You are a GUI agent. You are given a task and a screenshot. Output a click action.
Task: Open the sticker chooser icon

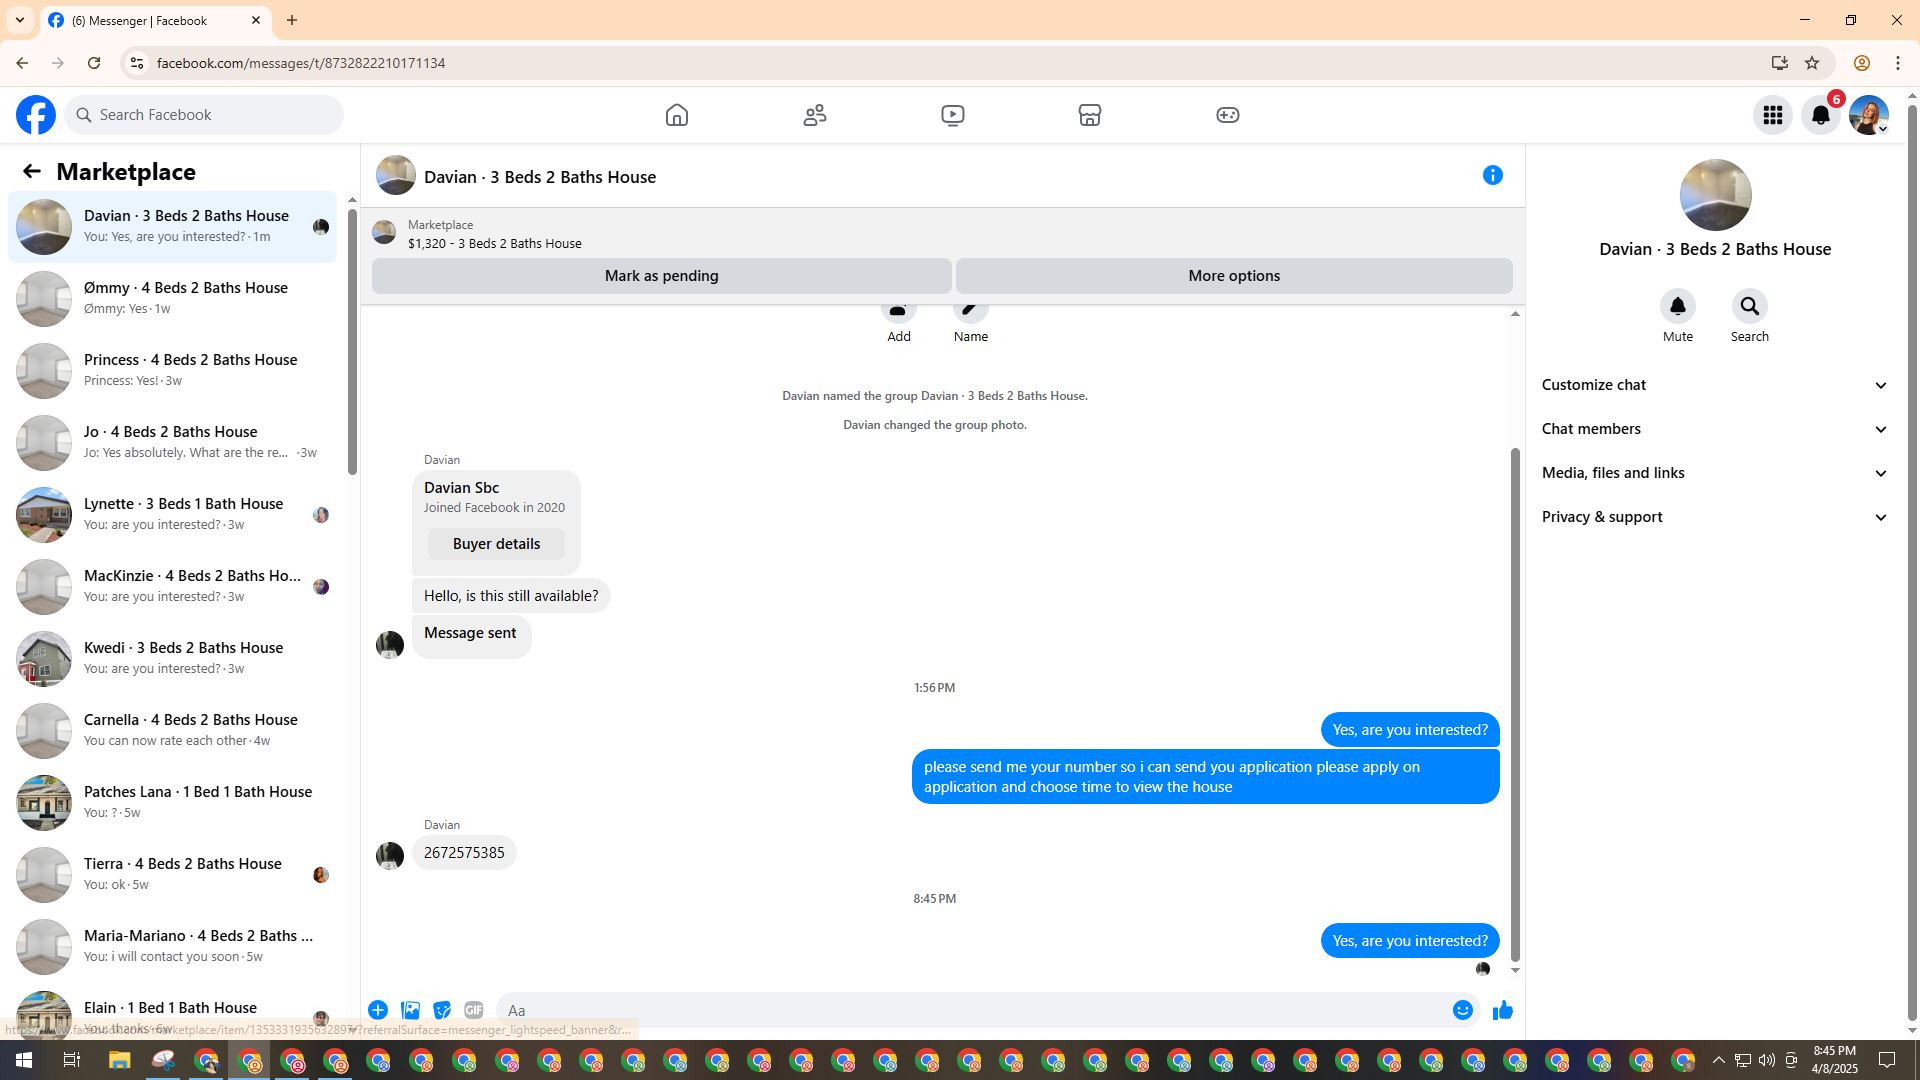coord(442,1010)
